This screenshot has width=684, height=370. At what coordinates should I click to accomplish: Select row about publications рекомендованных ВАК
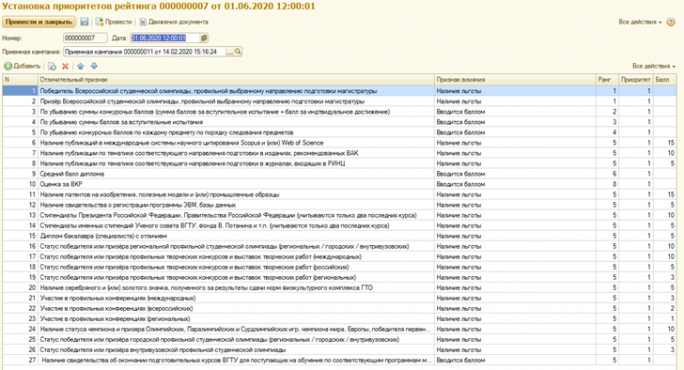pos(339,153)
